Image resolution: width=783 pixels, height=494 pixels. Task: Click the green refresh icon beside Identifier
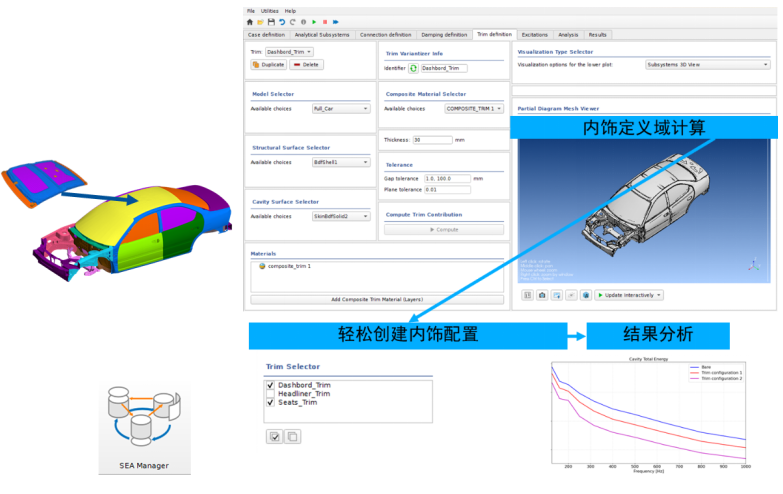[413, 68]
